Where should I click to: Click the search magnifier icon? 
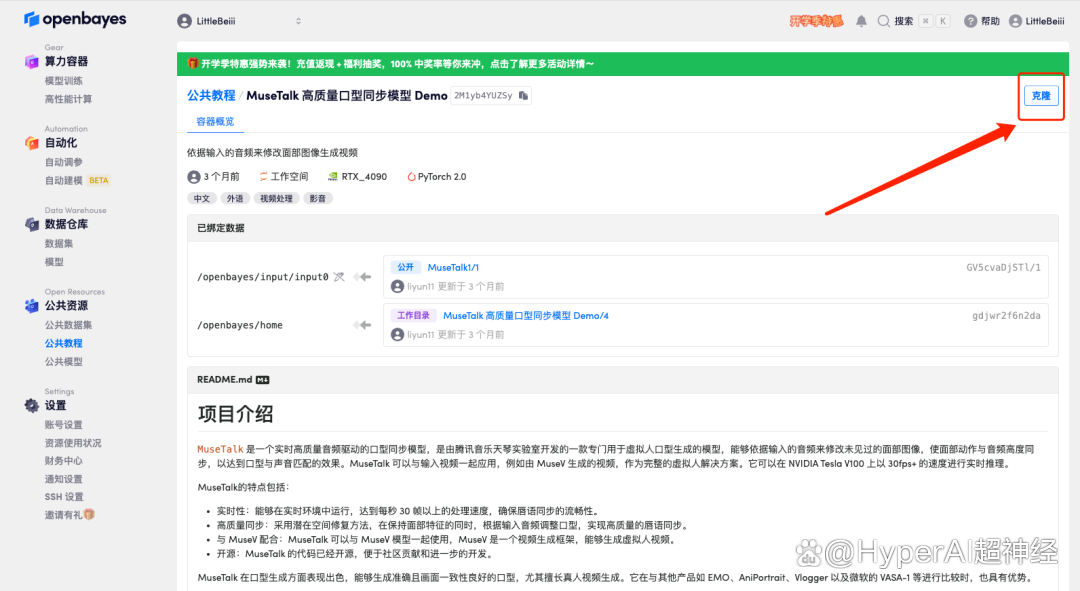tap(883, 21)
